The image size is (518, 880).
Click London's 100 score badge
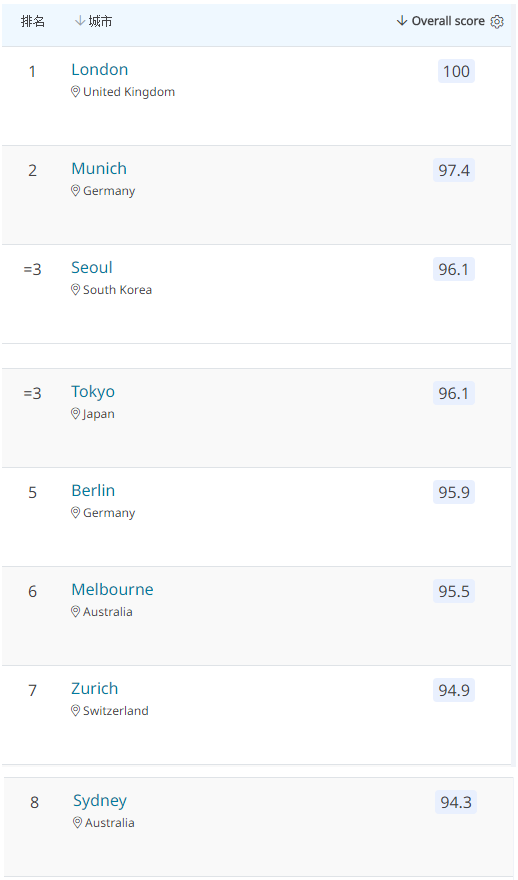coord(456,71)
